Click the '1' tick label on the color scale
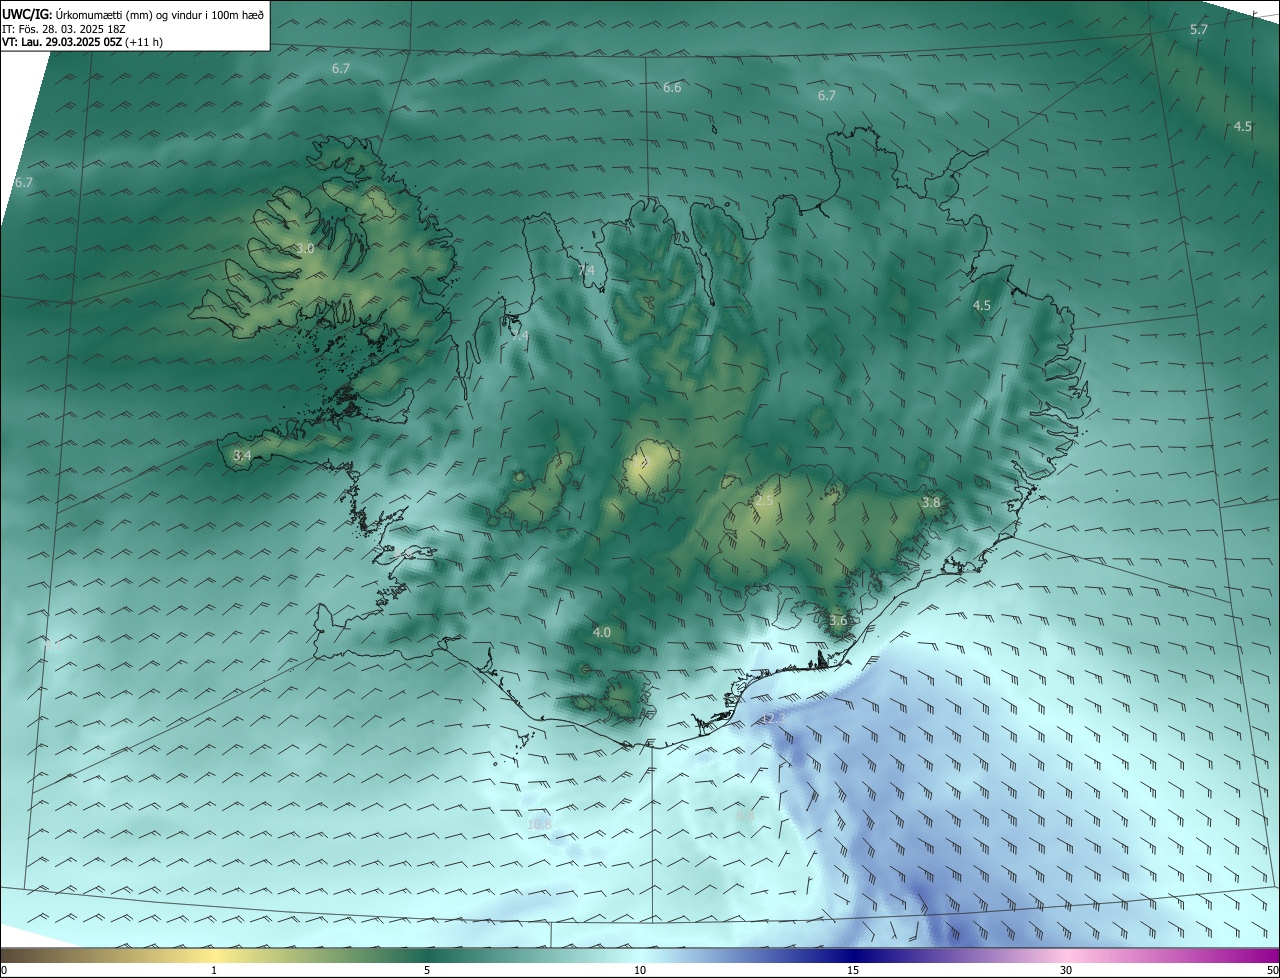This screenshot has width=1280, height=978. [x=214, y=970]
